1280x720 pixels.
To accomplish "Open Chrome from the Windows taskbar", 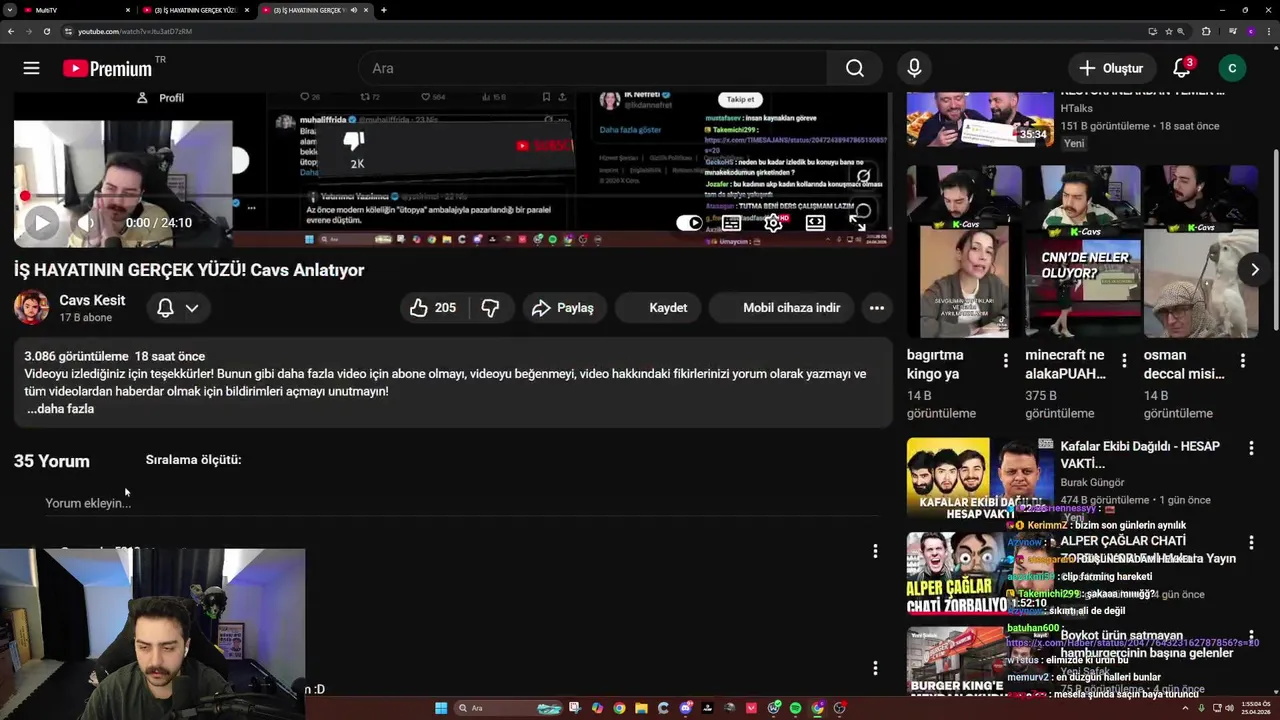I will (x=619, y=708).
